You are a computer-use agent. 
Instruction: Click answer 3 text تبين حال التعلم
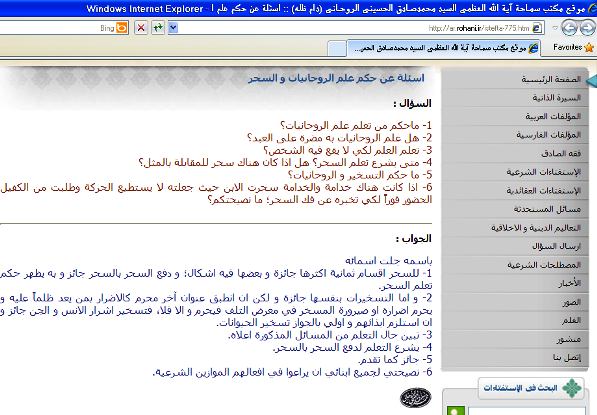(330, 335)
